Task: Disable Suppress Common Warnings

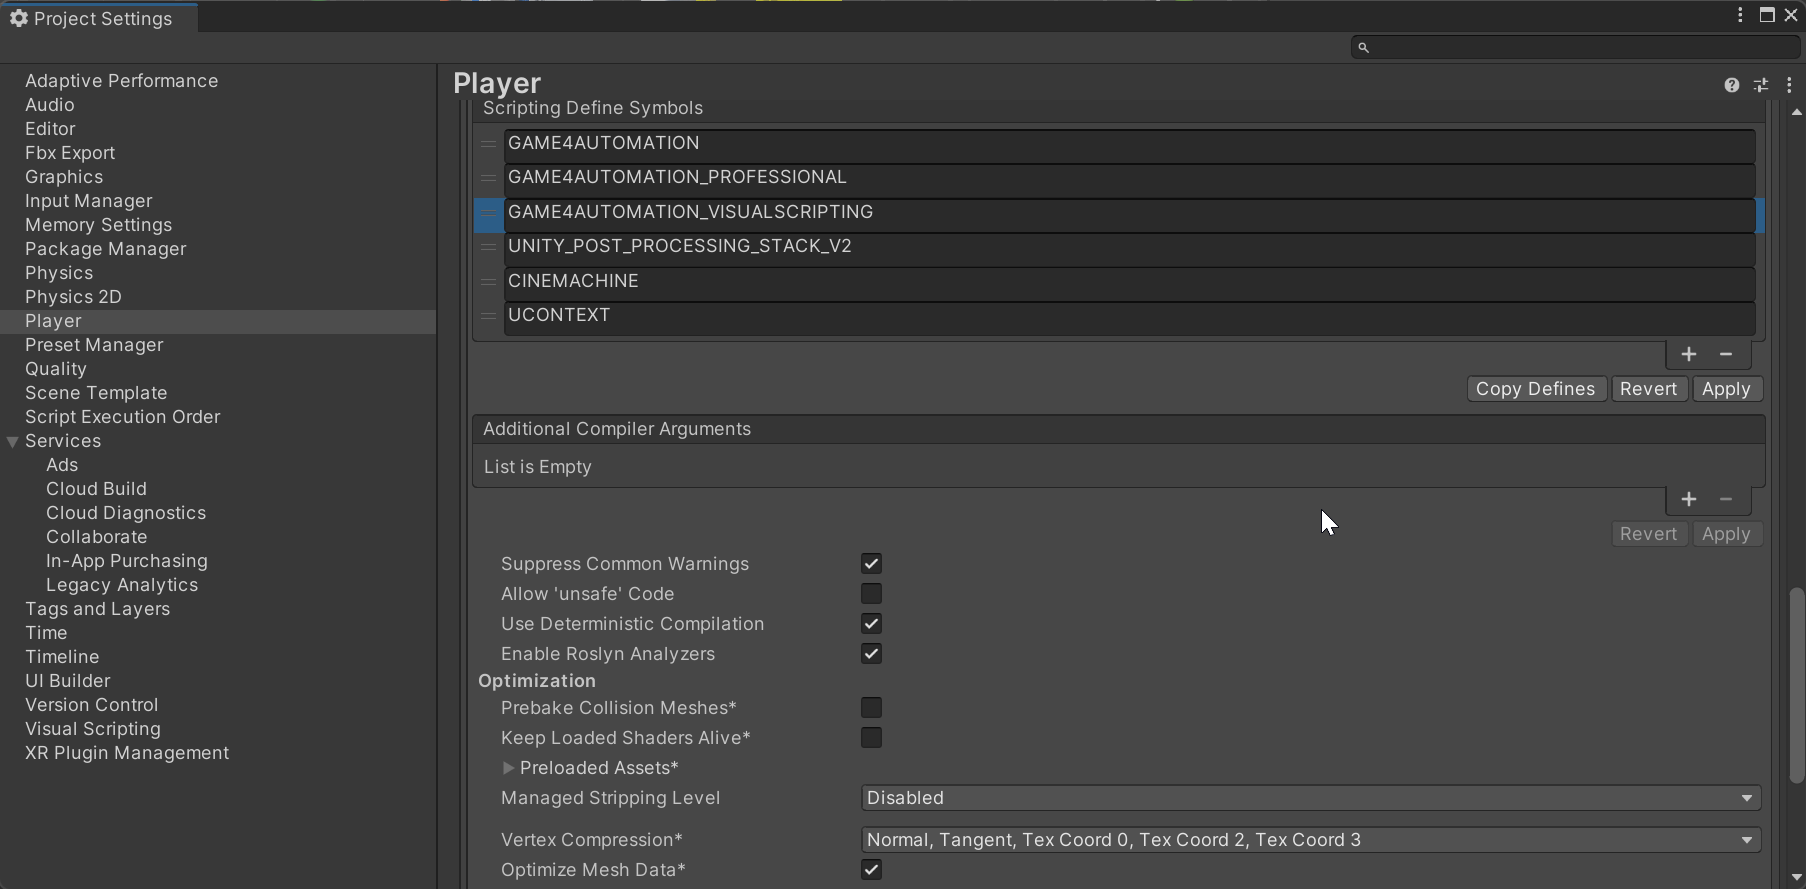Action: 871,564
